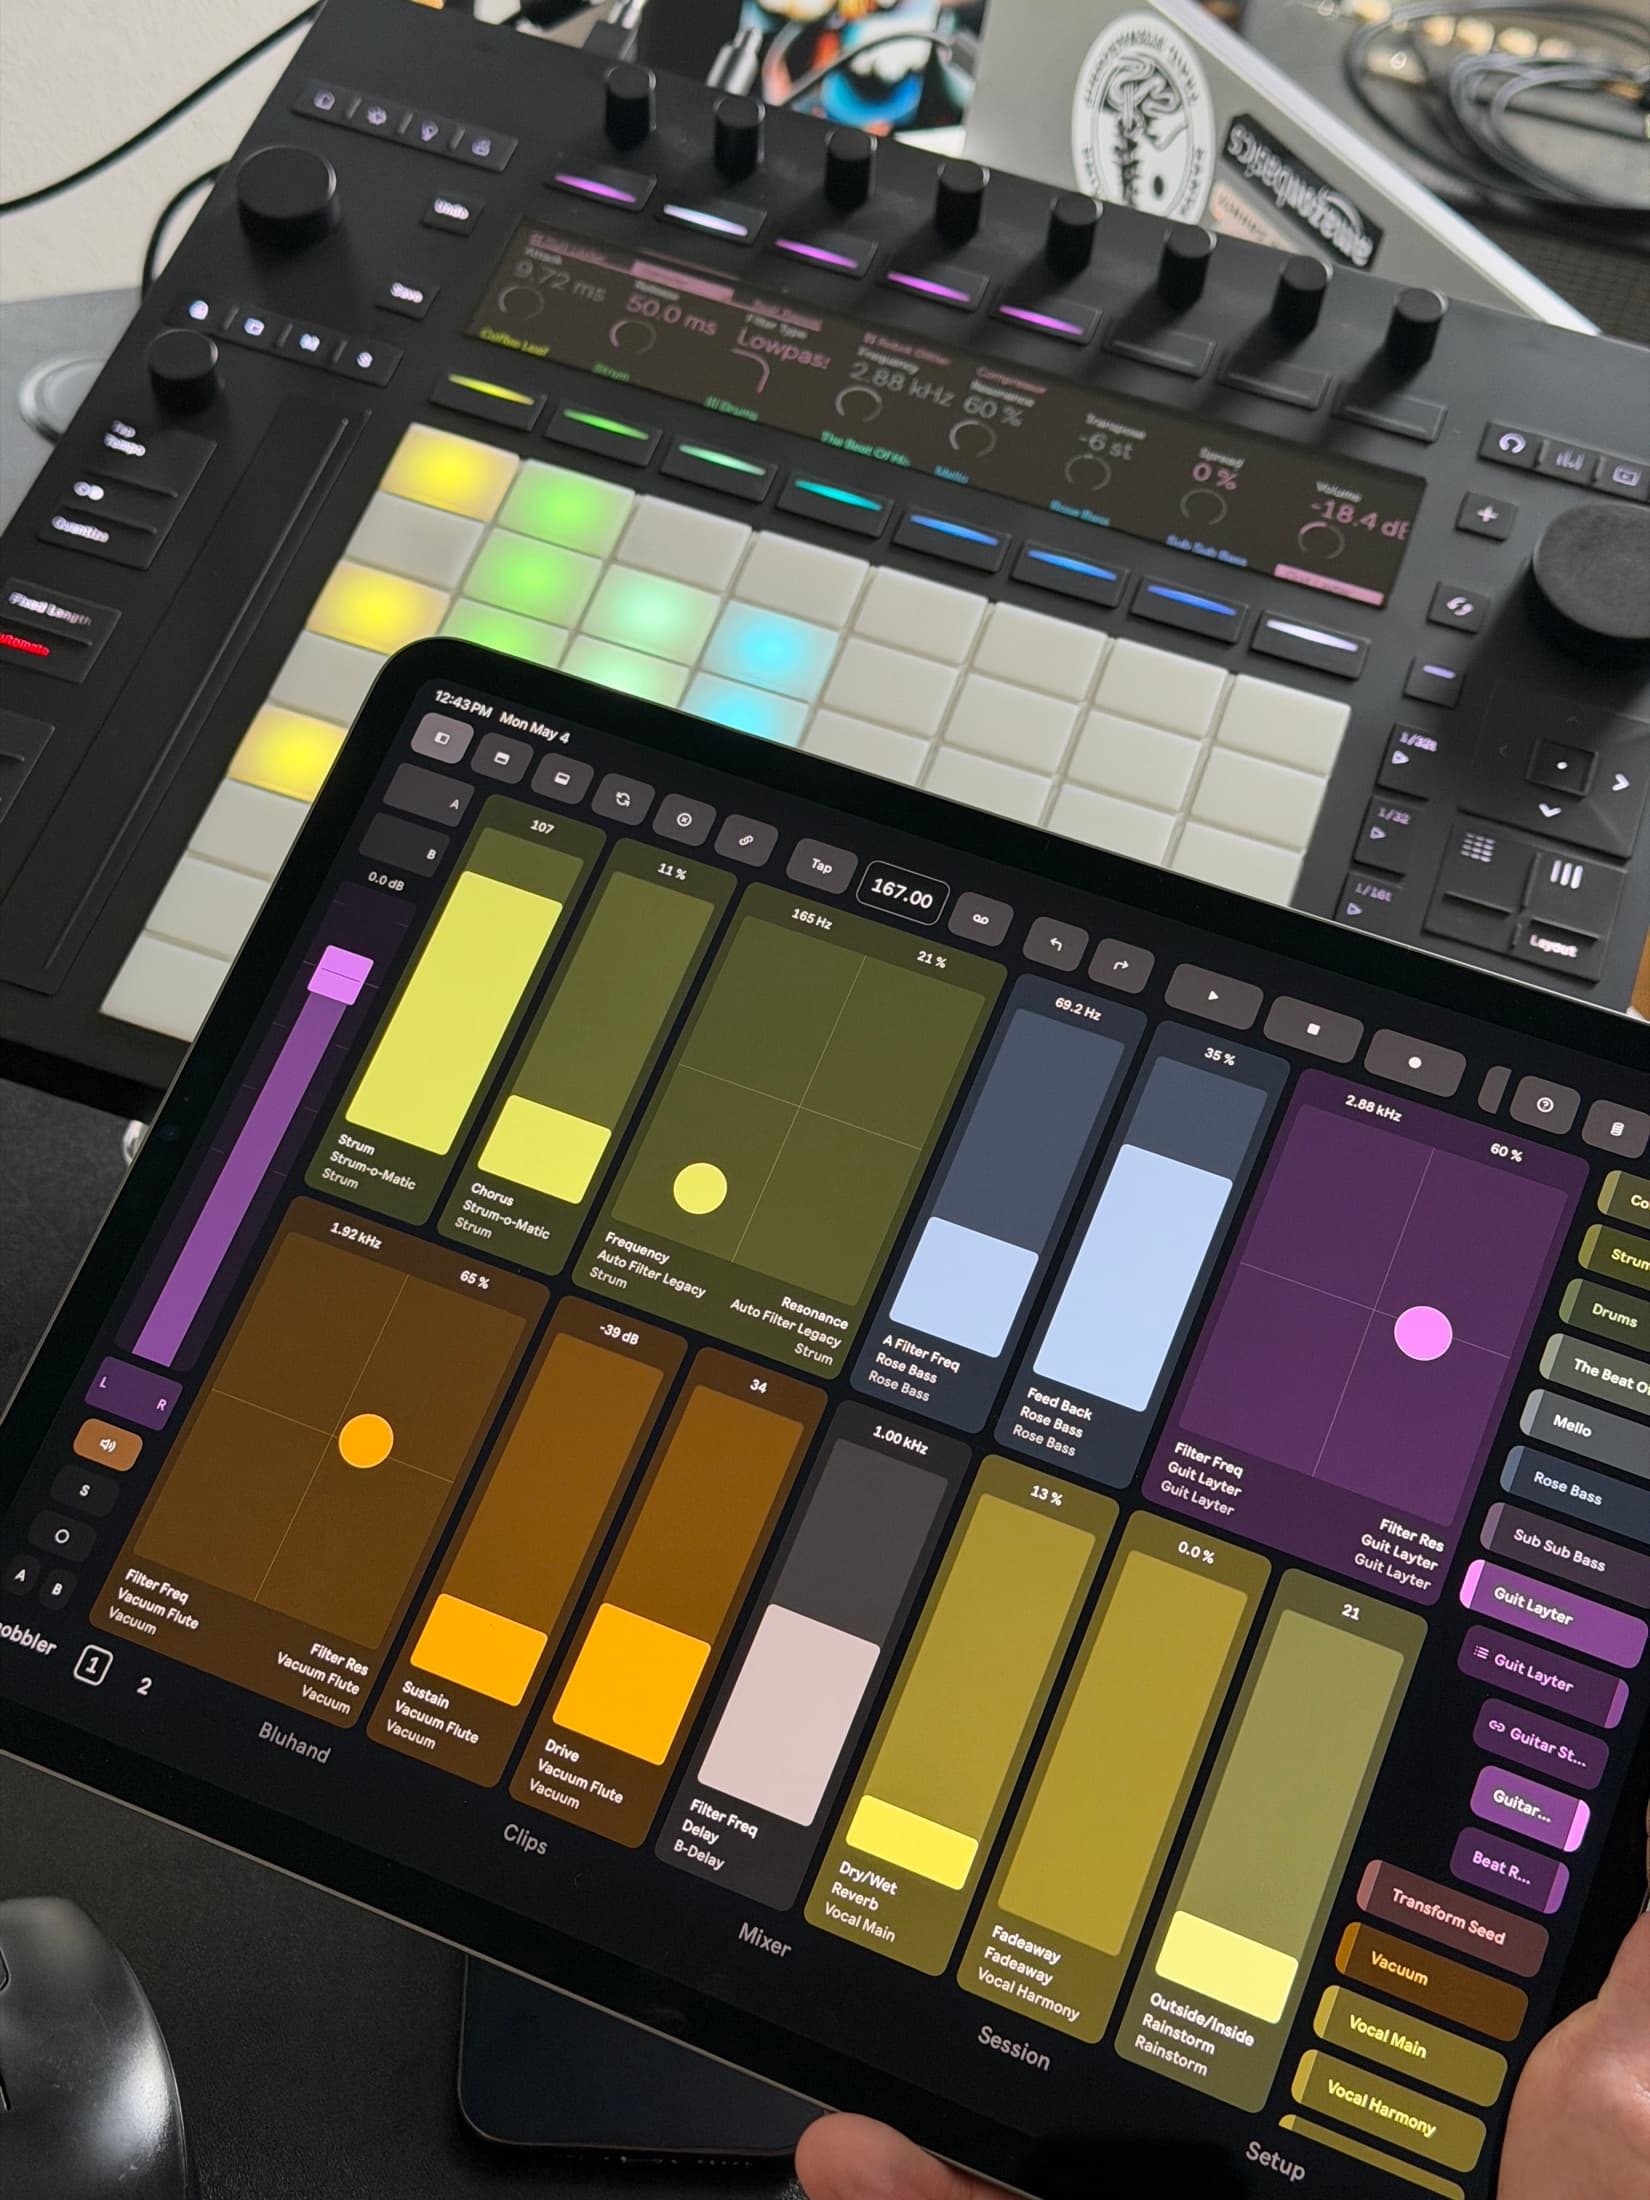This screenshot has width=1650, height=2200.
Task: Tap the sync refresh arrows icon
Action: pos(623,798)
